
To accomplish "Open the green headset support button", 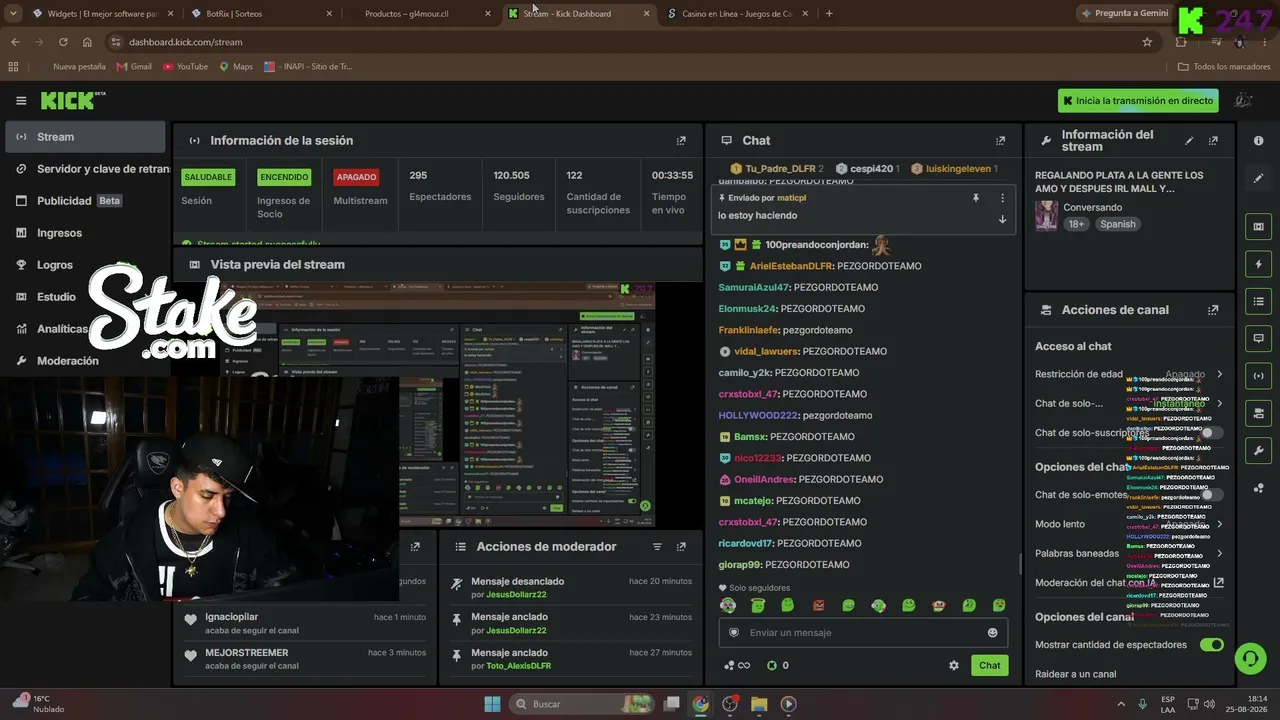I will 1249,658.
